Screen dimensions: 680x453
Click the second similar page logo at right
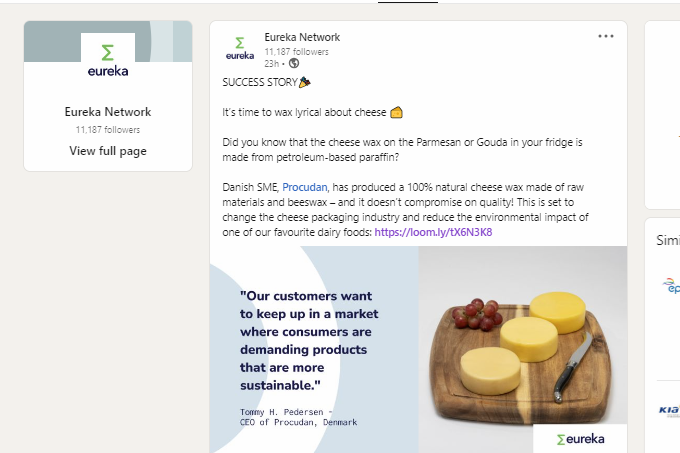point(670,409)
